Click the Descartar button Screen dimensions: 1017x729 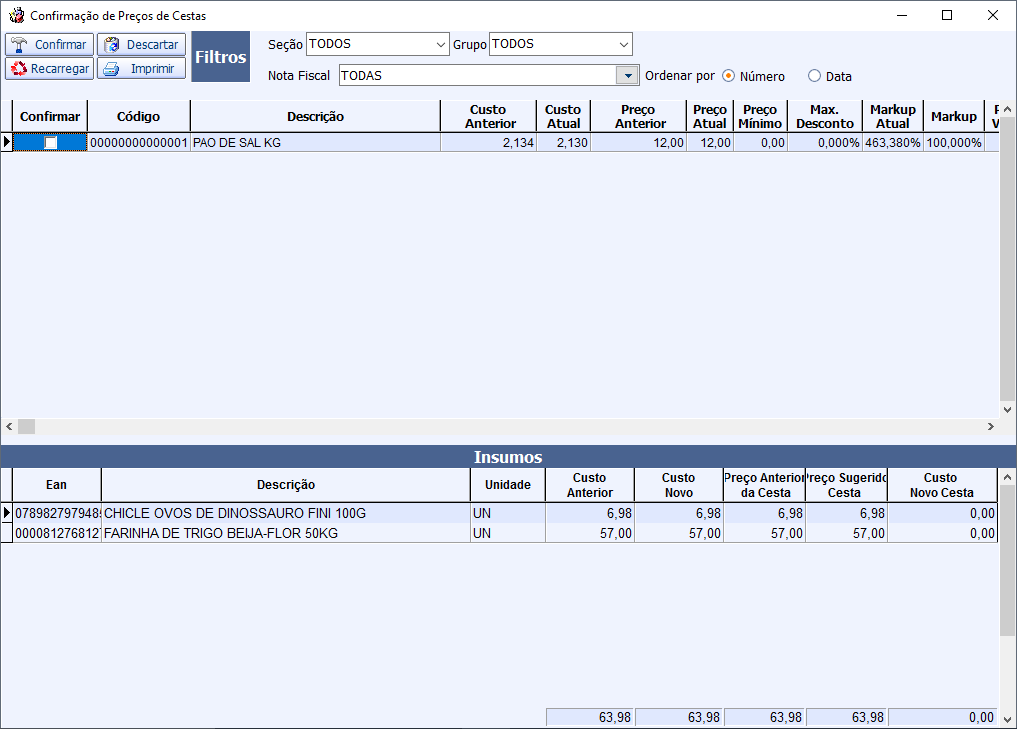(141, 45)
